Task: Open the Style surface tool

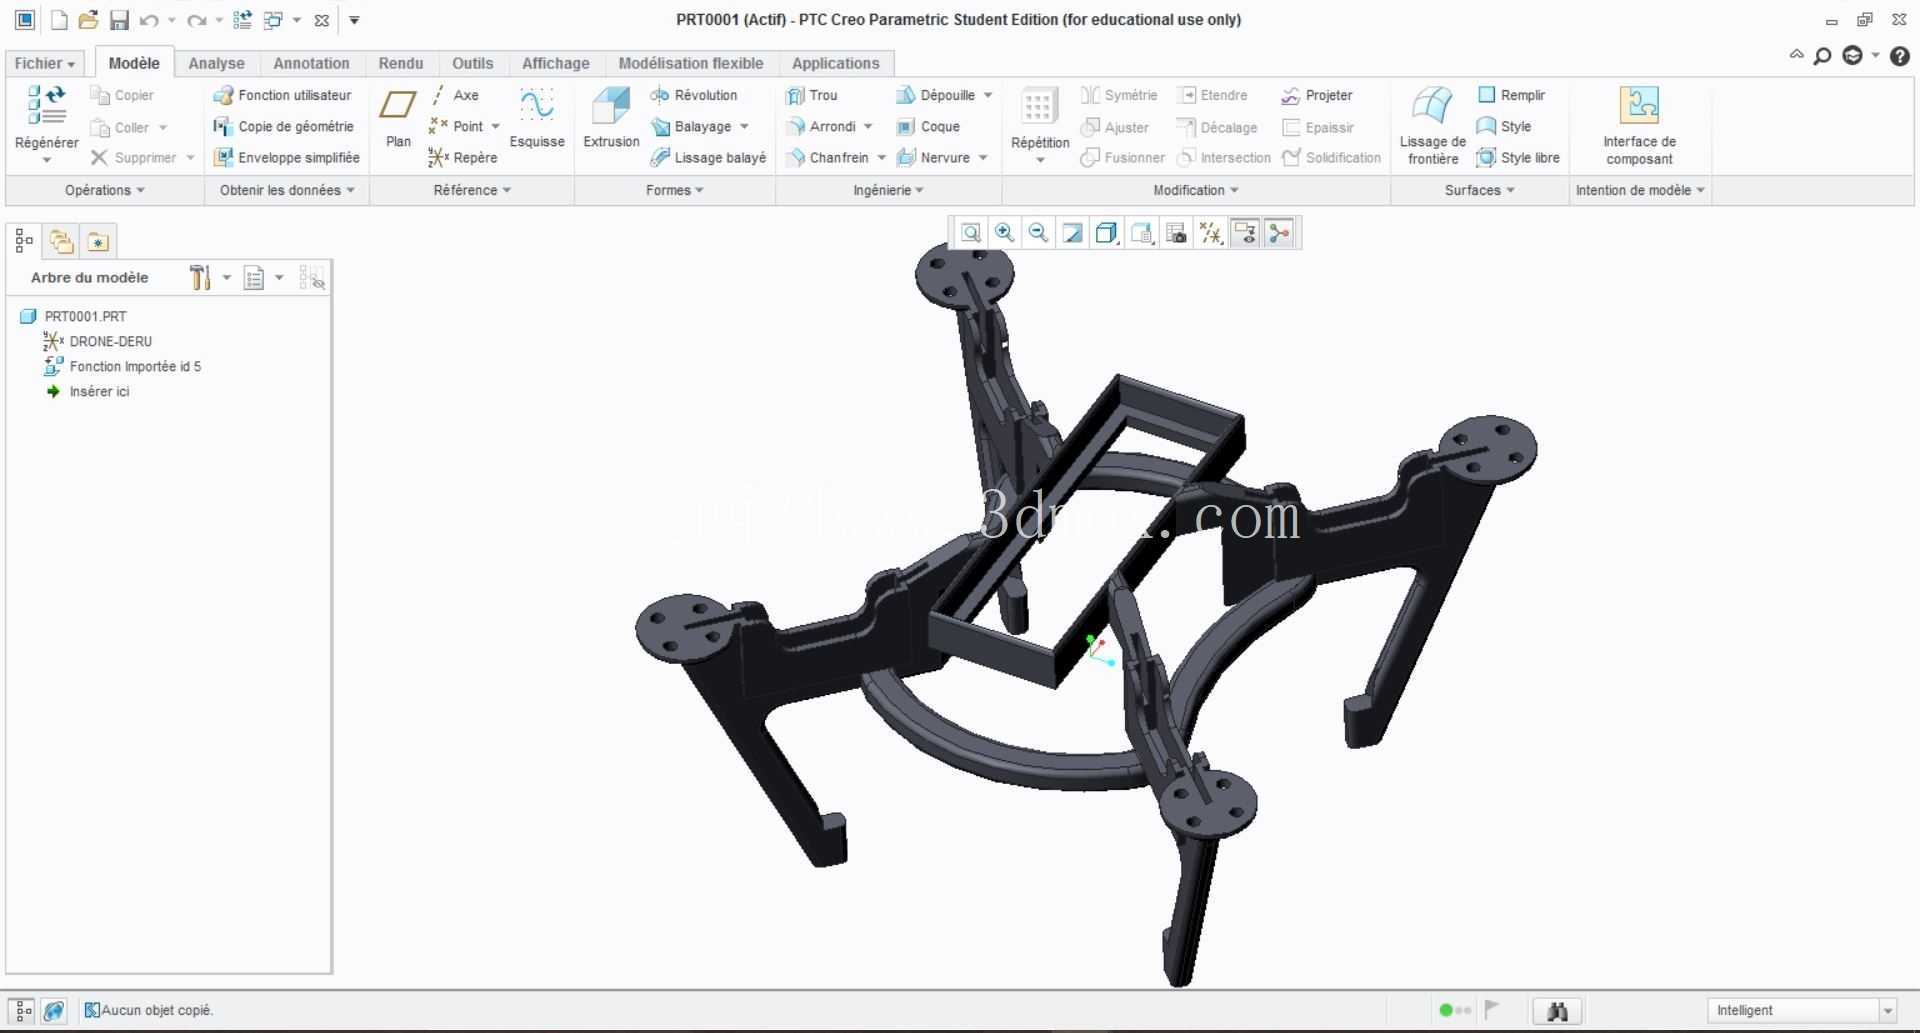Action: click(x=1504, y=126)
